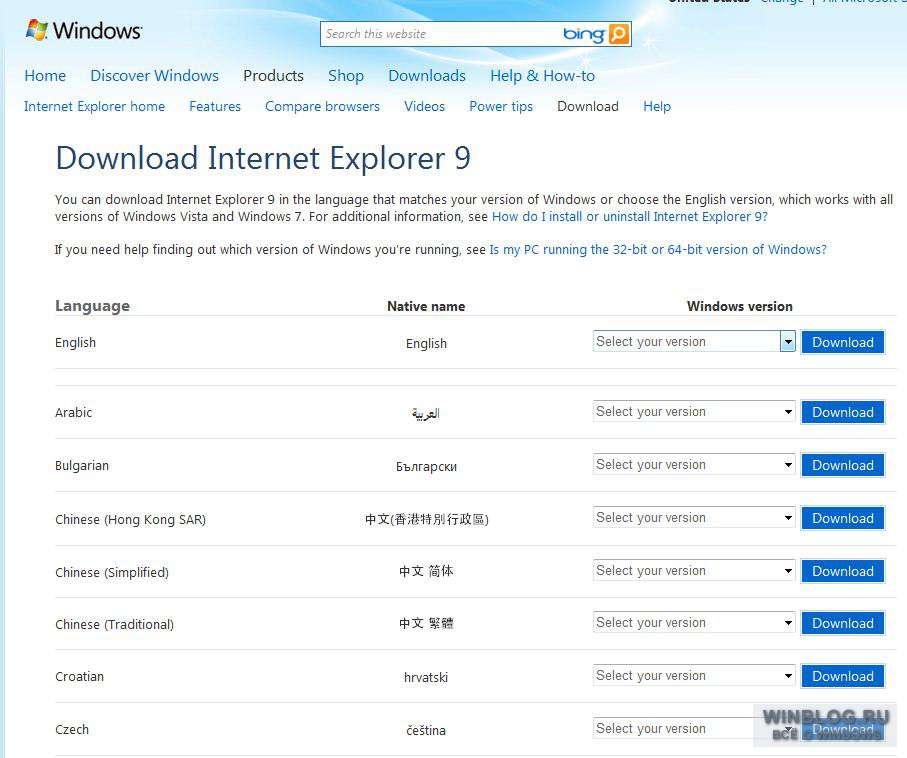Open the Shop menu

pos(346,76)
